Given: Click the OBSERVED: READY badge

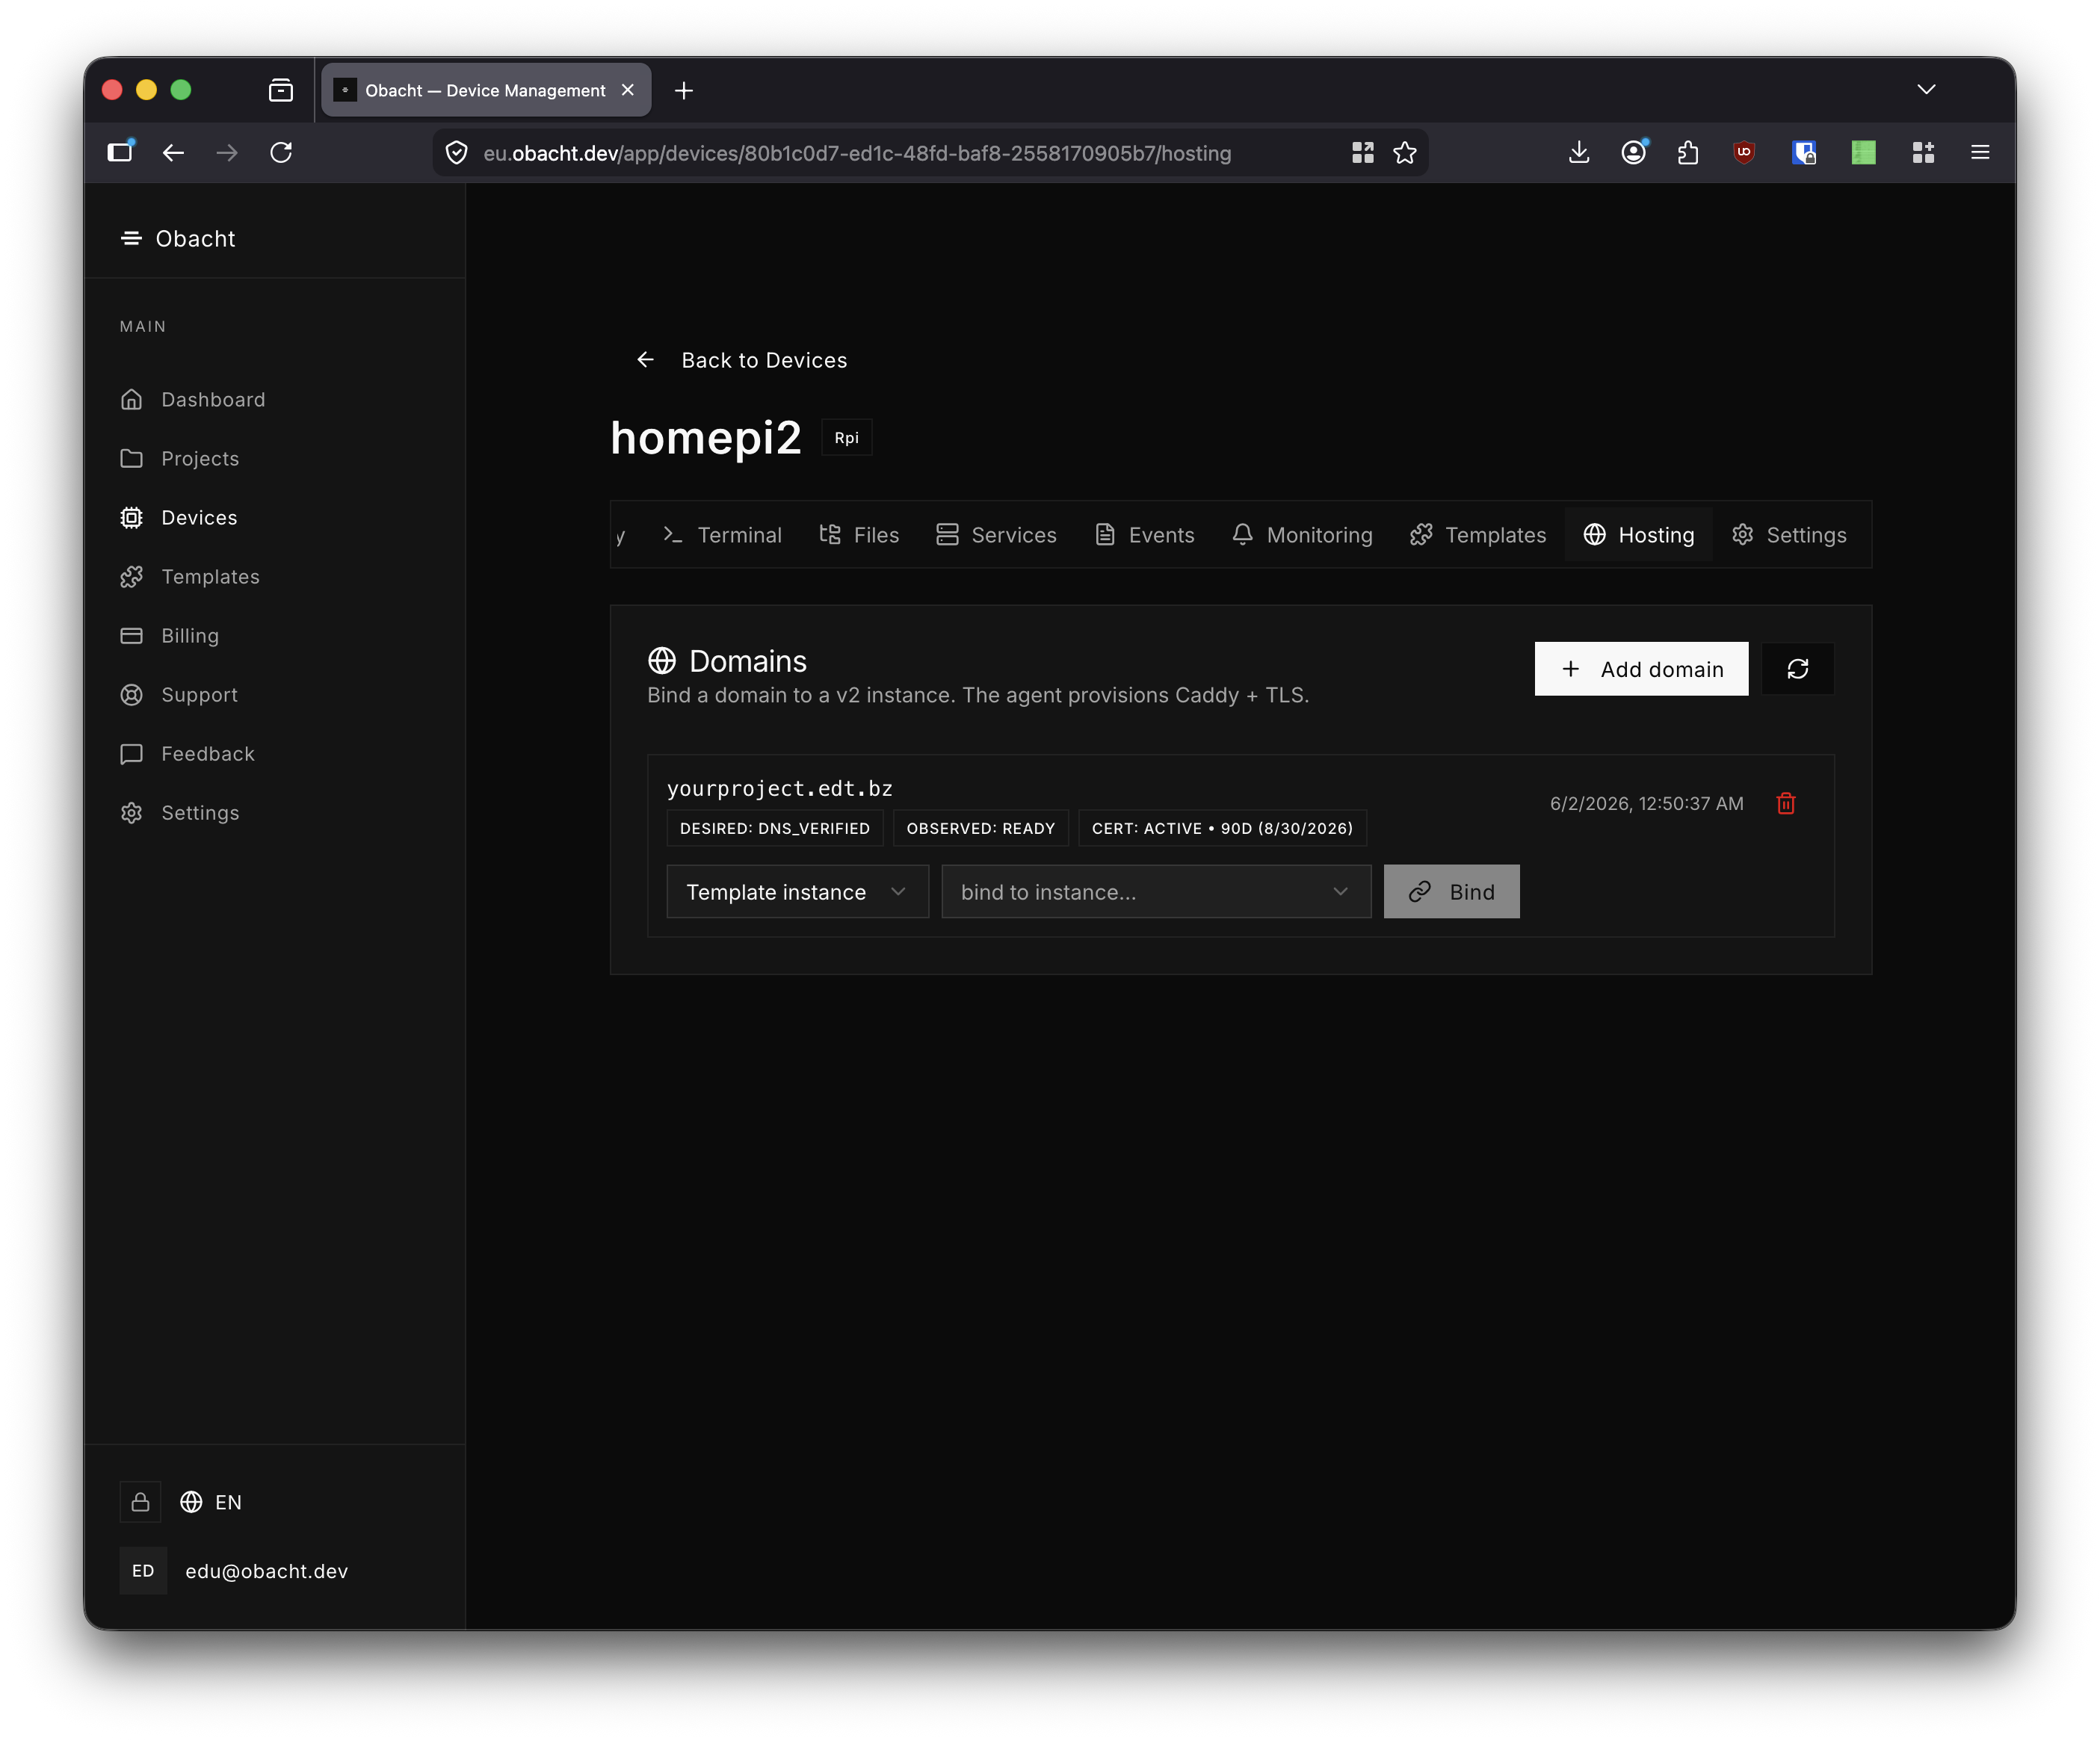Looking at the screenshot, I should 980,828.
